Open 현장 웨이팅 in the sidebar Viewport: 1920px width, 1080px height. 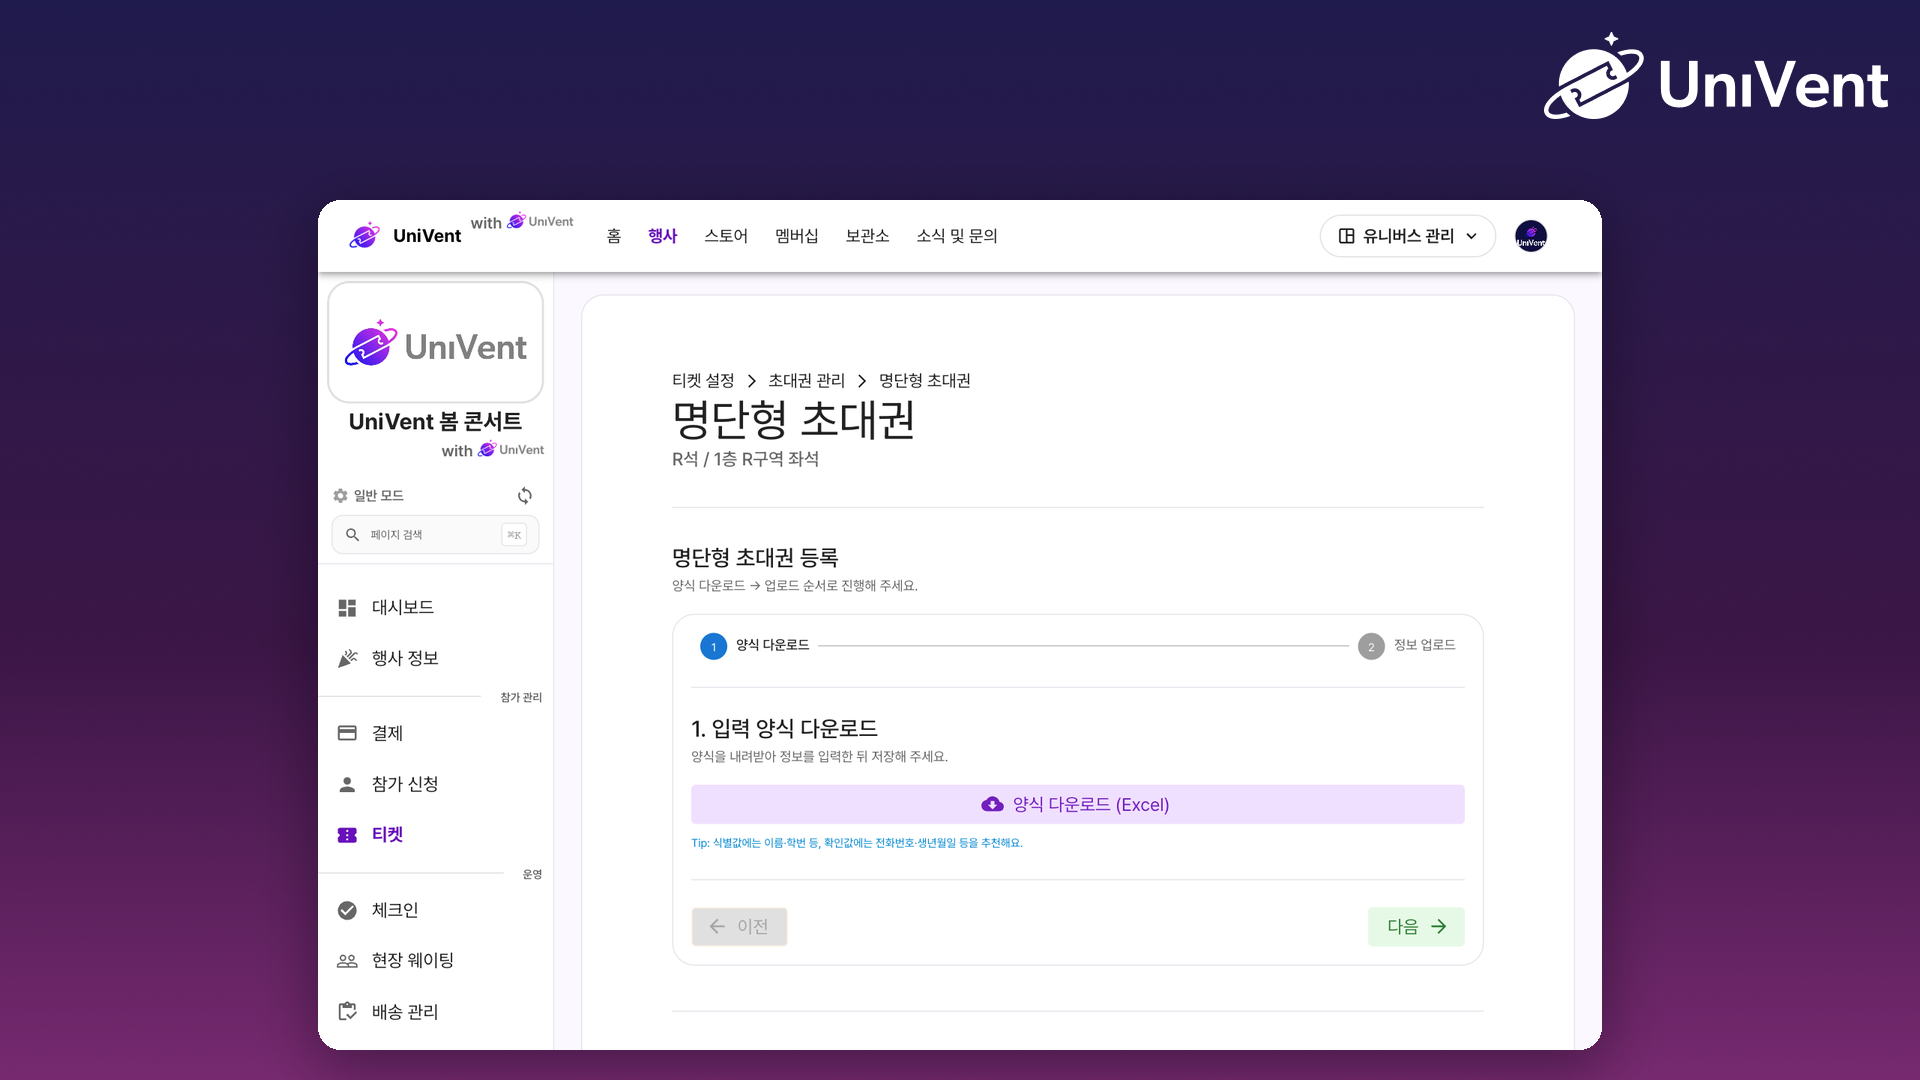coord(436,961)
